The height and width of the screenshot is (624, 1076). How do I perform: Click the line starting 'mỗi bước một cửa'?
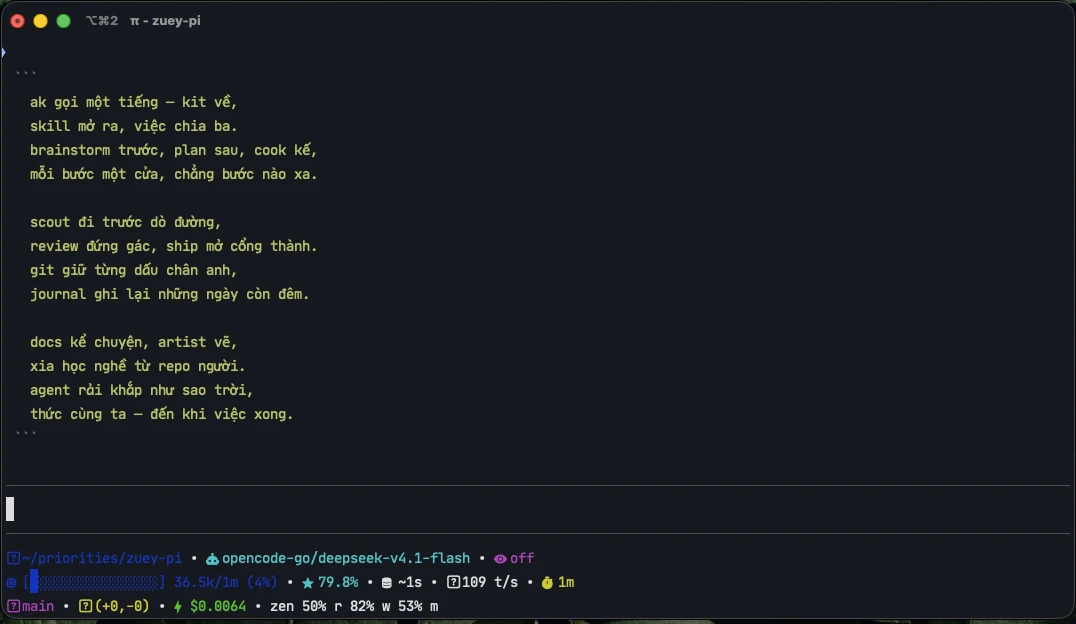point(174,174)
